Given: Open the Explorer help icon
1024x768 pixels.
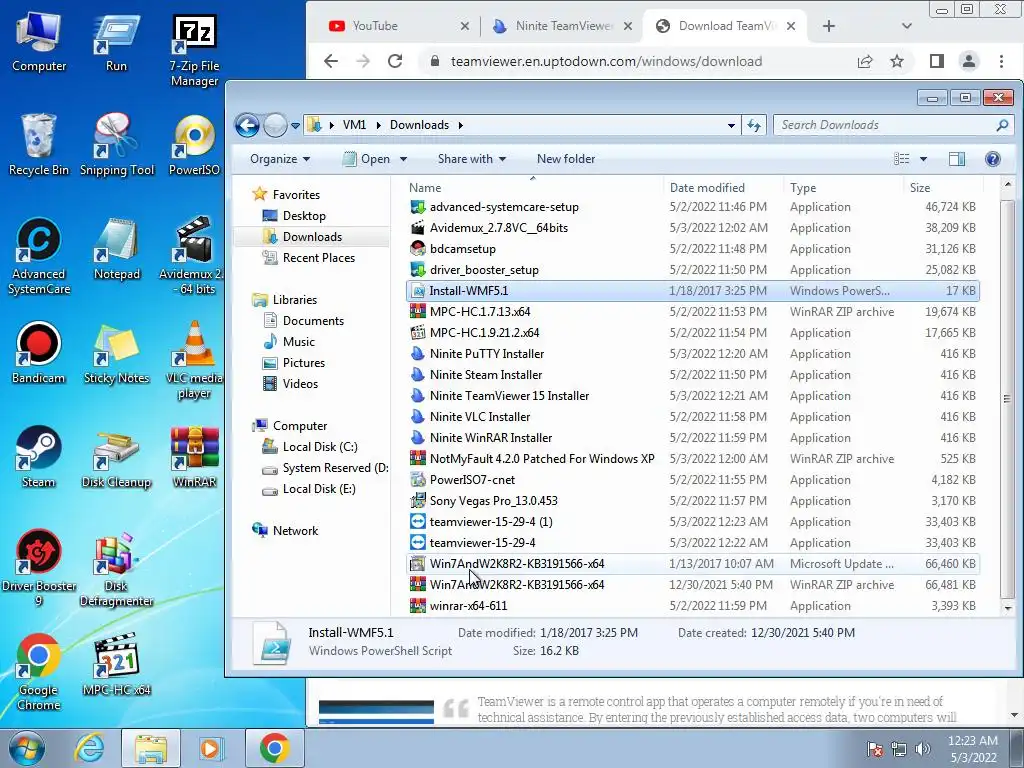Looking at the screenshot, I should point(993,159).
